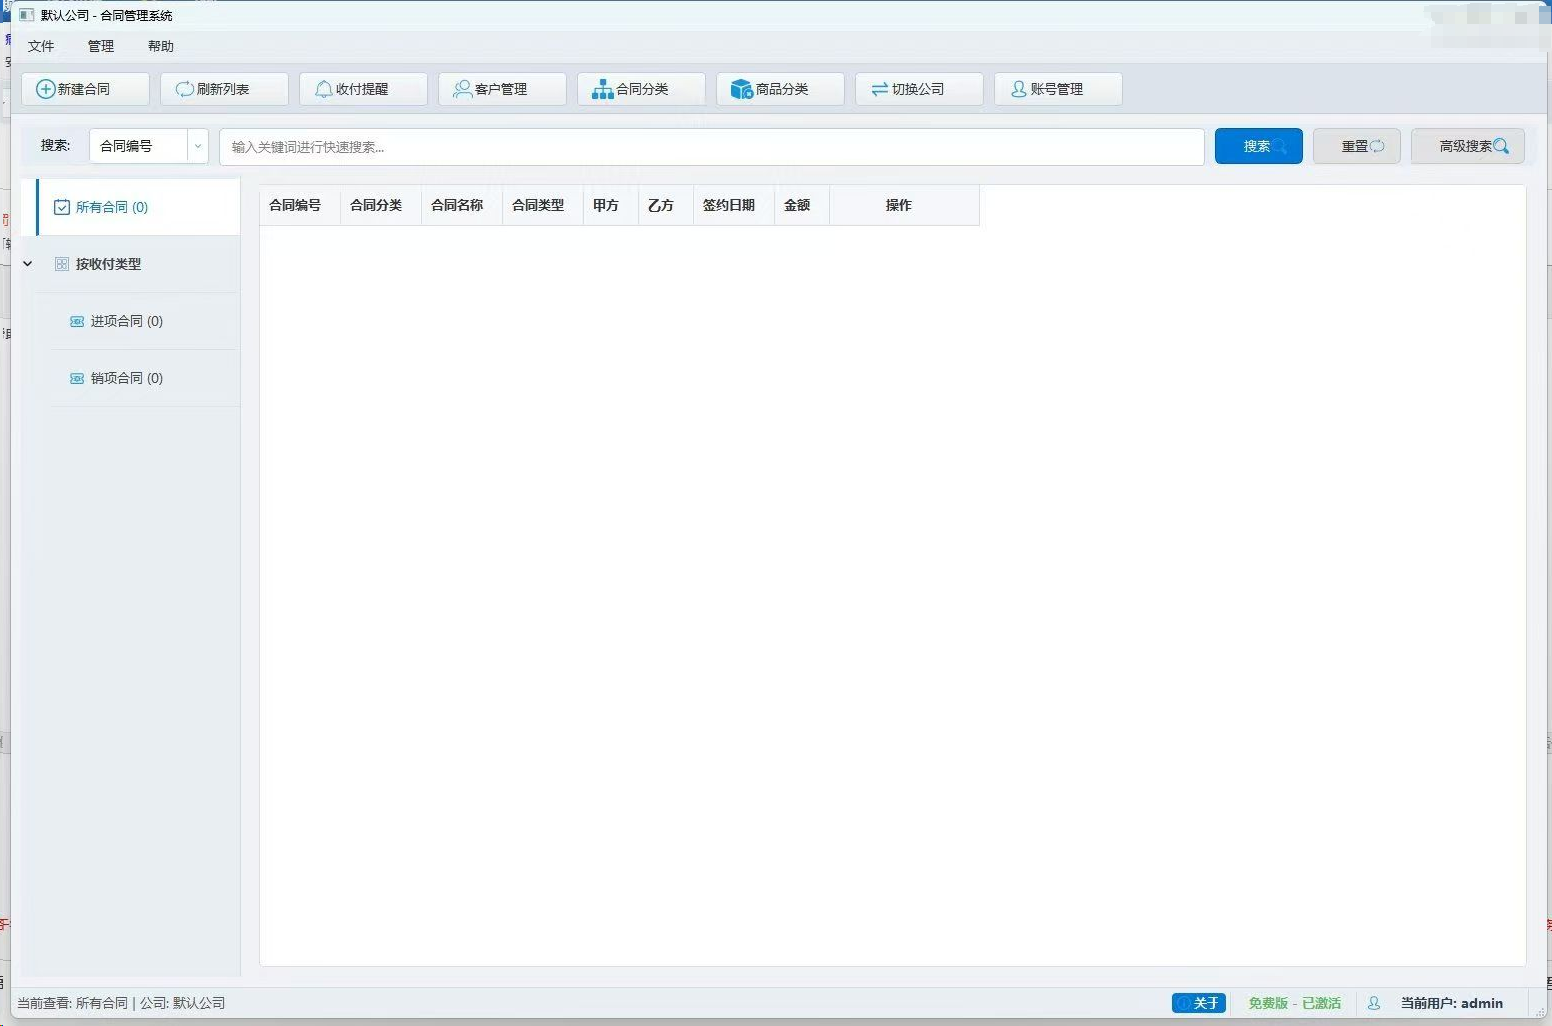Open the 合同编号 search field dropdown
1552x1026 pixels.
tap(197, 146)
